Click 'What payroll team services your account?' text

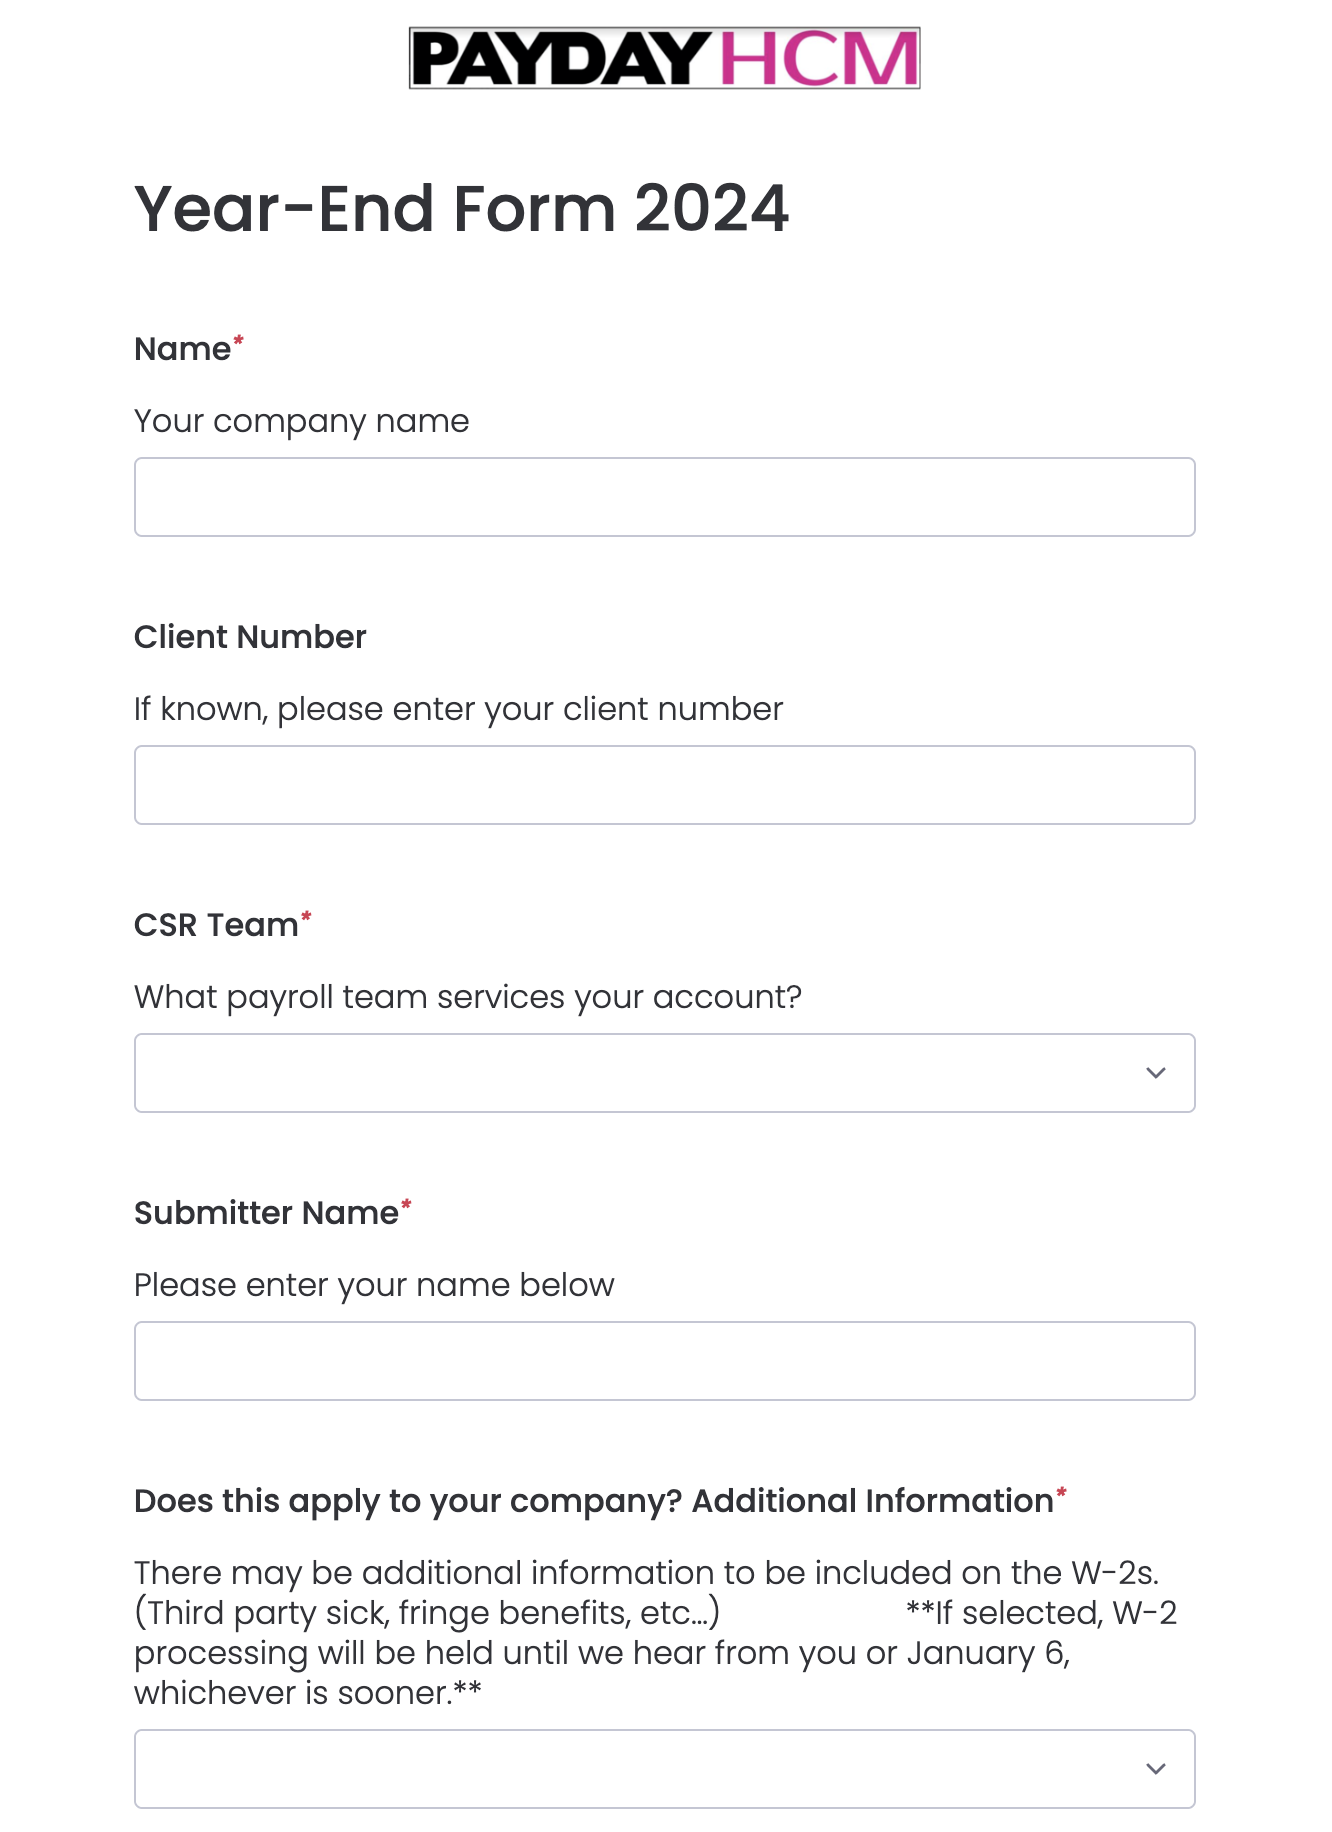pyautogui.click(x=468, y=997)
